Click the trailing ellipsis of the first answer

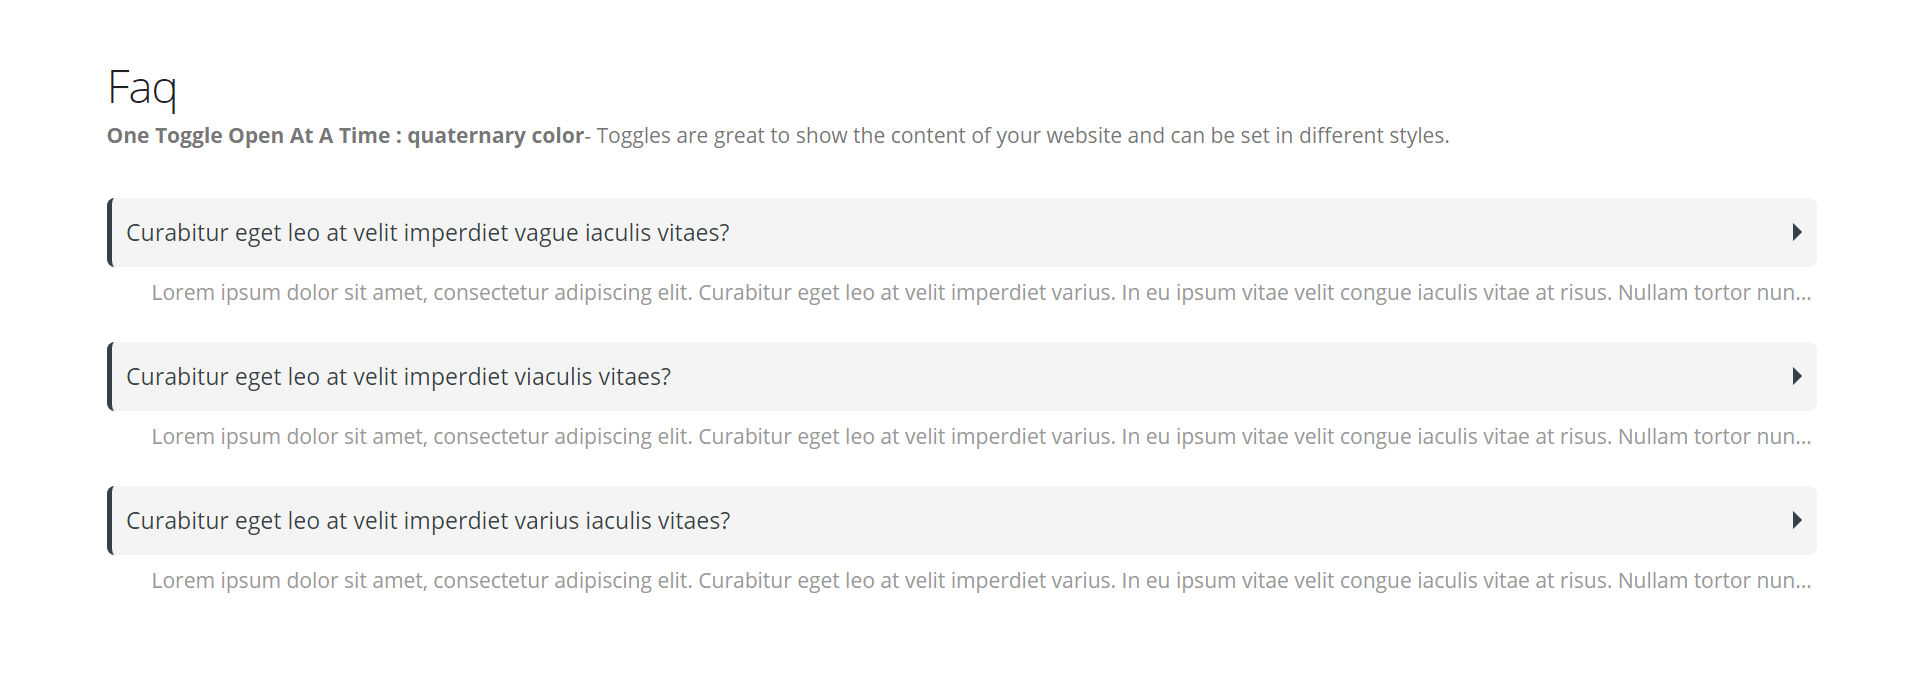click(1803, 299)
